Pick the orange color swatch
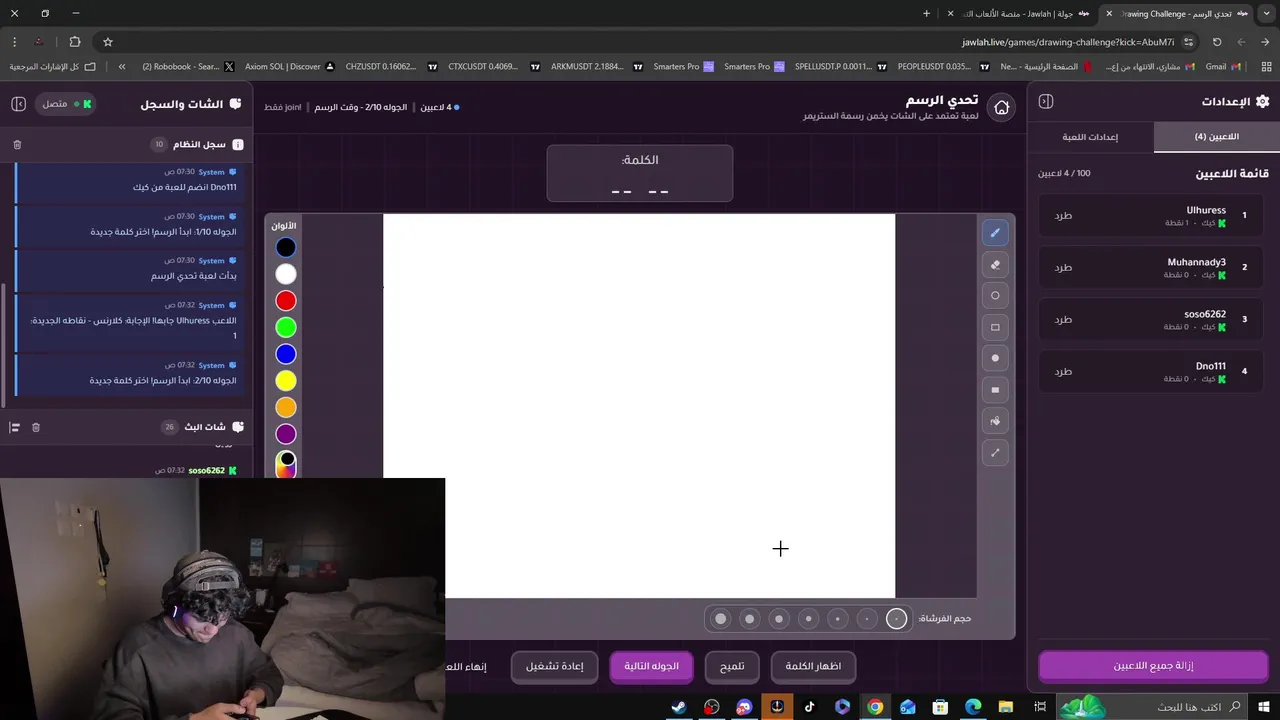The height and width of the screenshot is (720, 1280). 286,407
